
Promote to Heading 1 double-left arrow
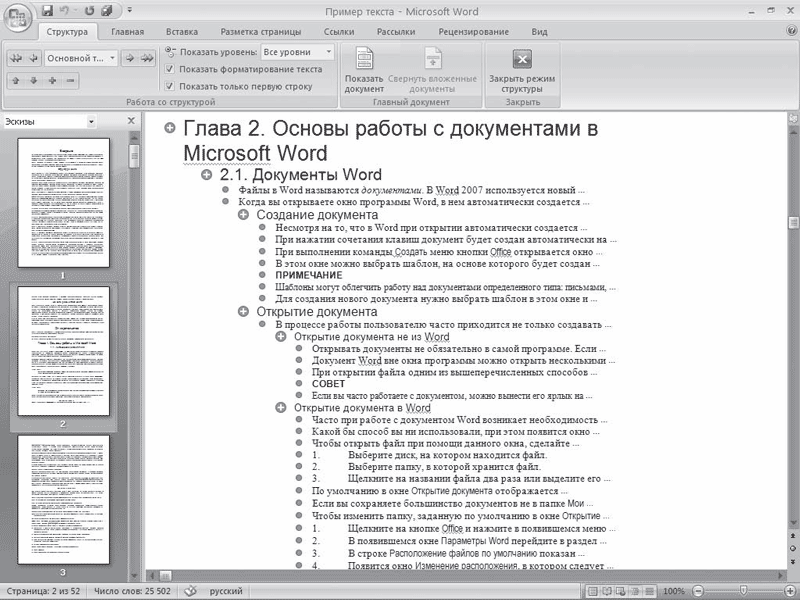(x=16, y=58)
